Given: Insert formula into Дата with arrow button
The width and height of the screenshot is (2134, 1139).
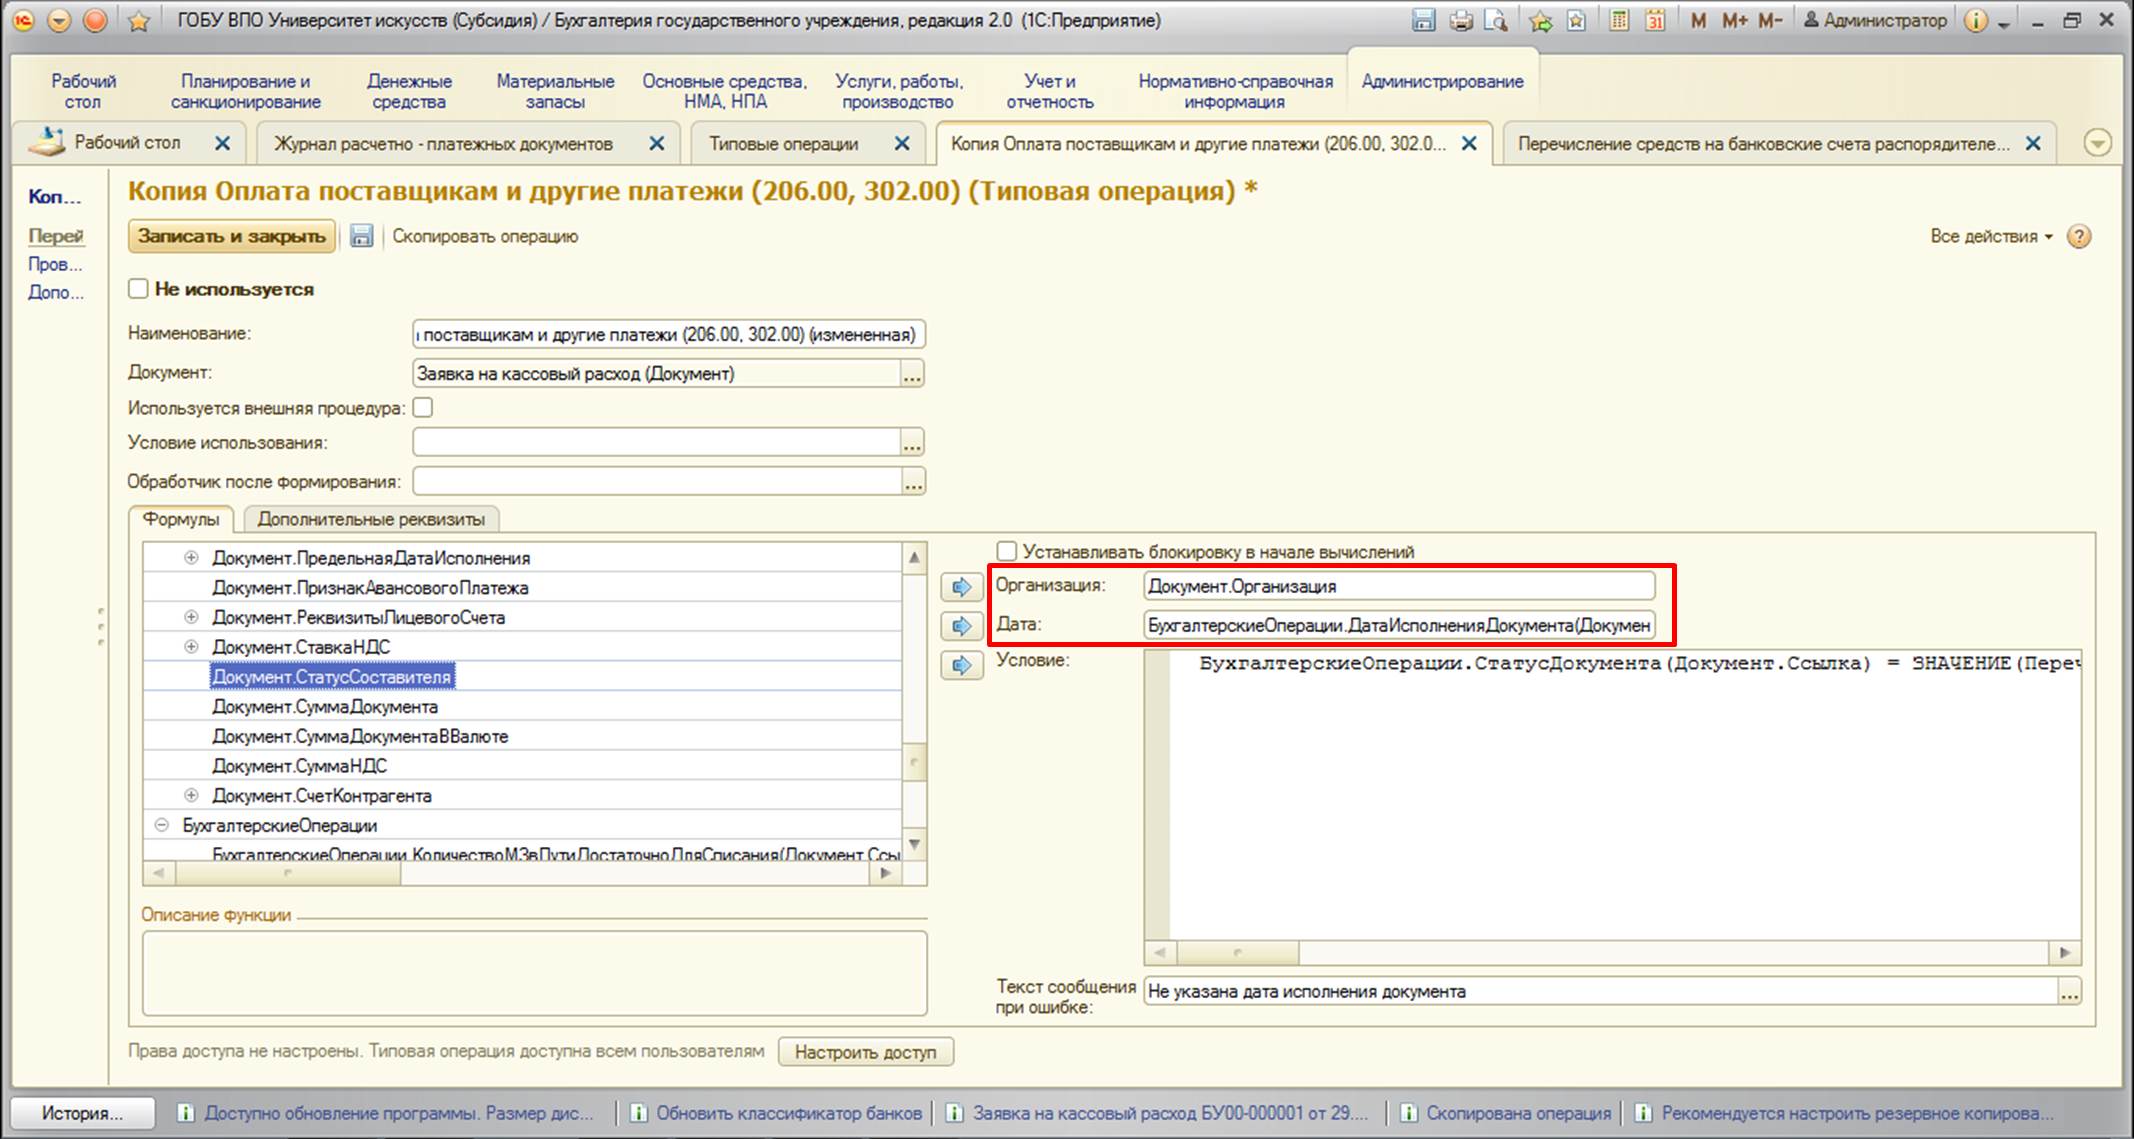Looking at the screenshot, I should point(961,626).
